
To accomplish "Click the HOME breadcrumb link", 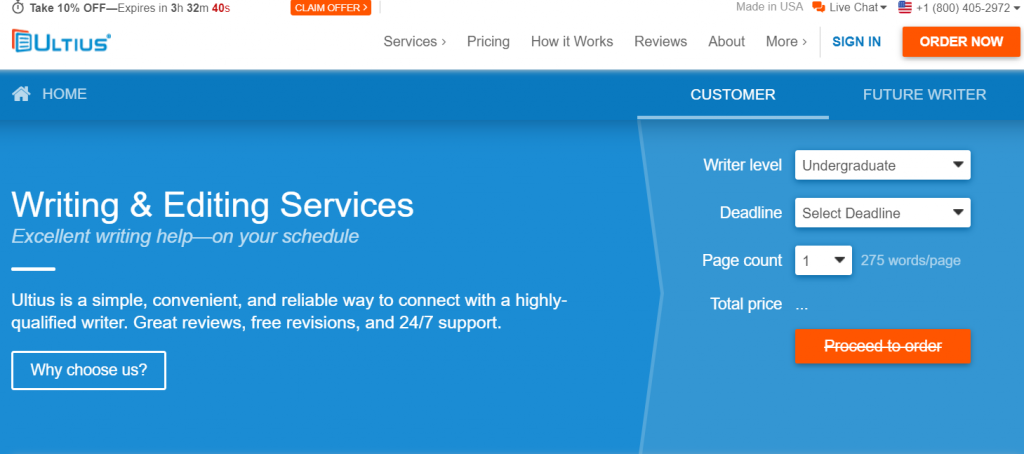I will pyautogui.click(x=65, y=94).
